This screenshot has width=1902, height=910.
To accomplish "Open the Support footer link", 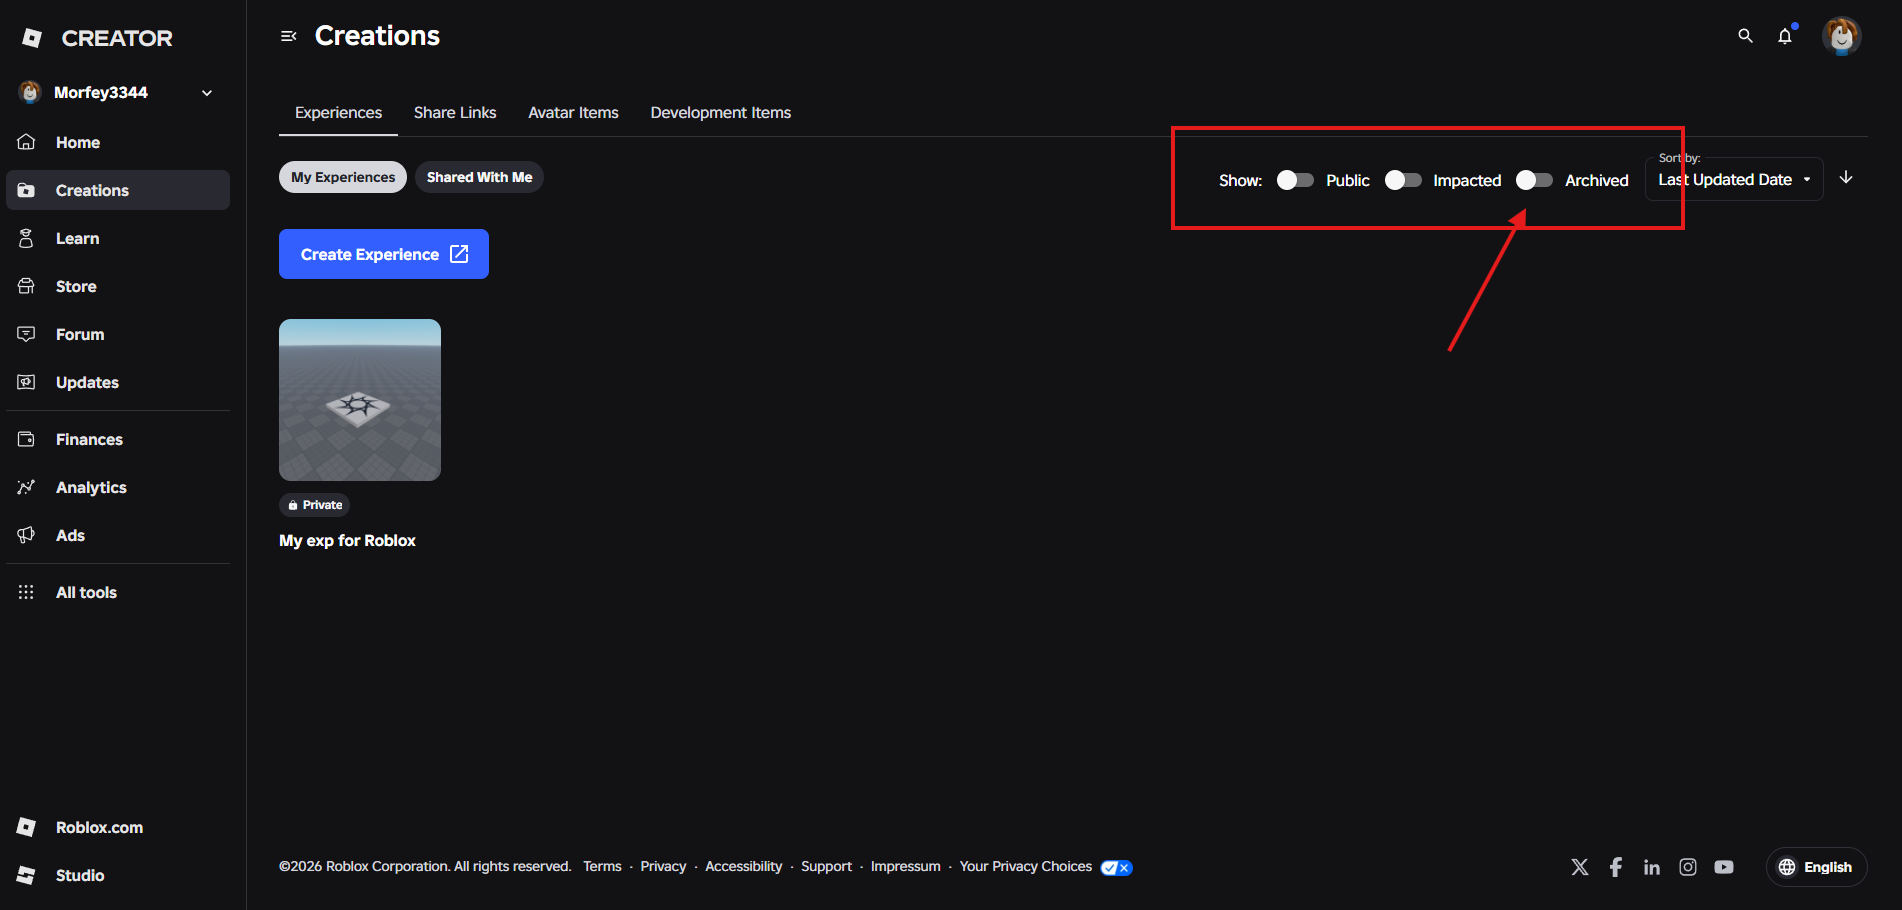I will click(826, 866).
